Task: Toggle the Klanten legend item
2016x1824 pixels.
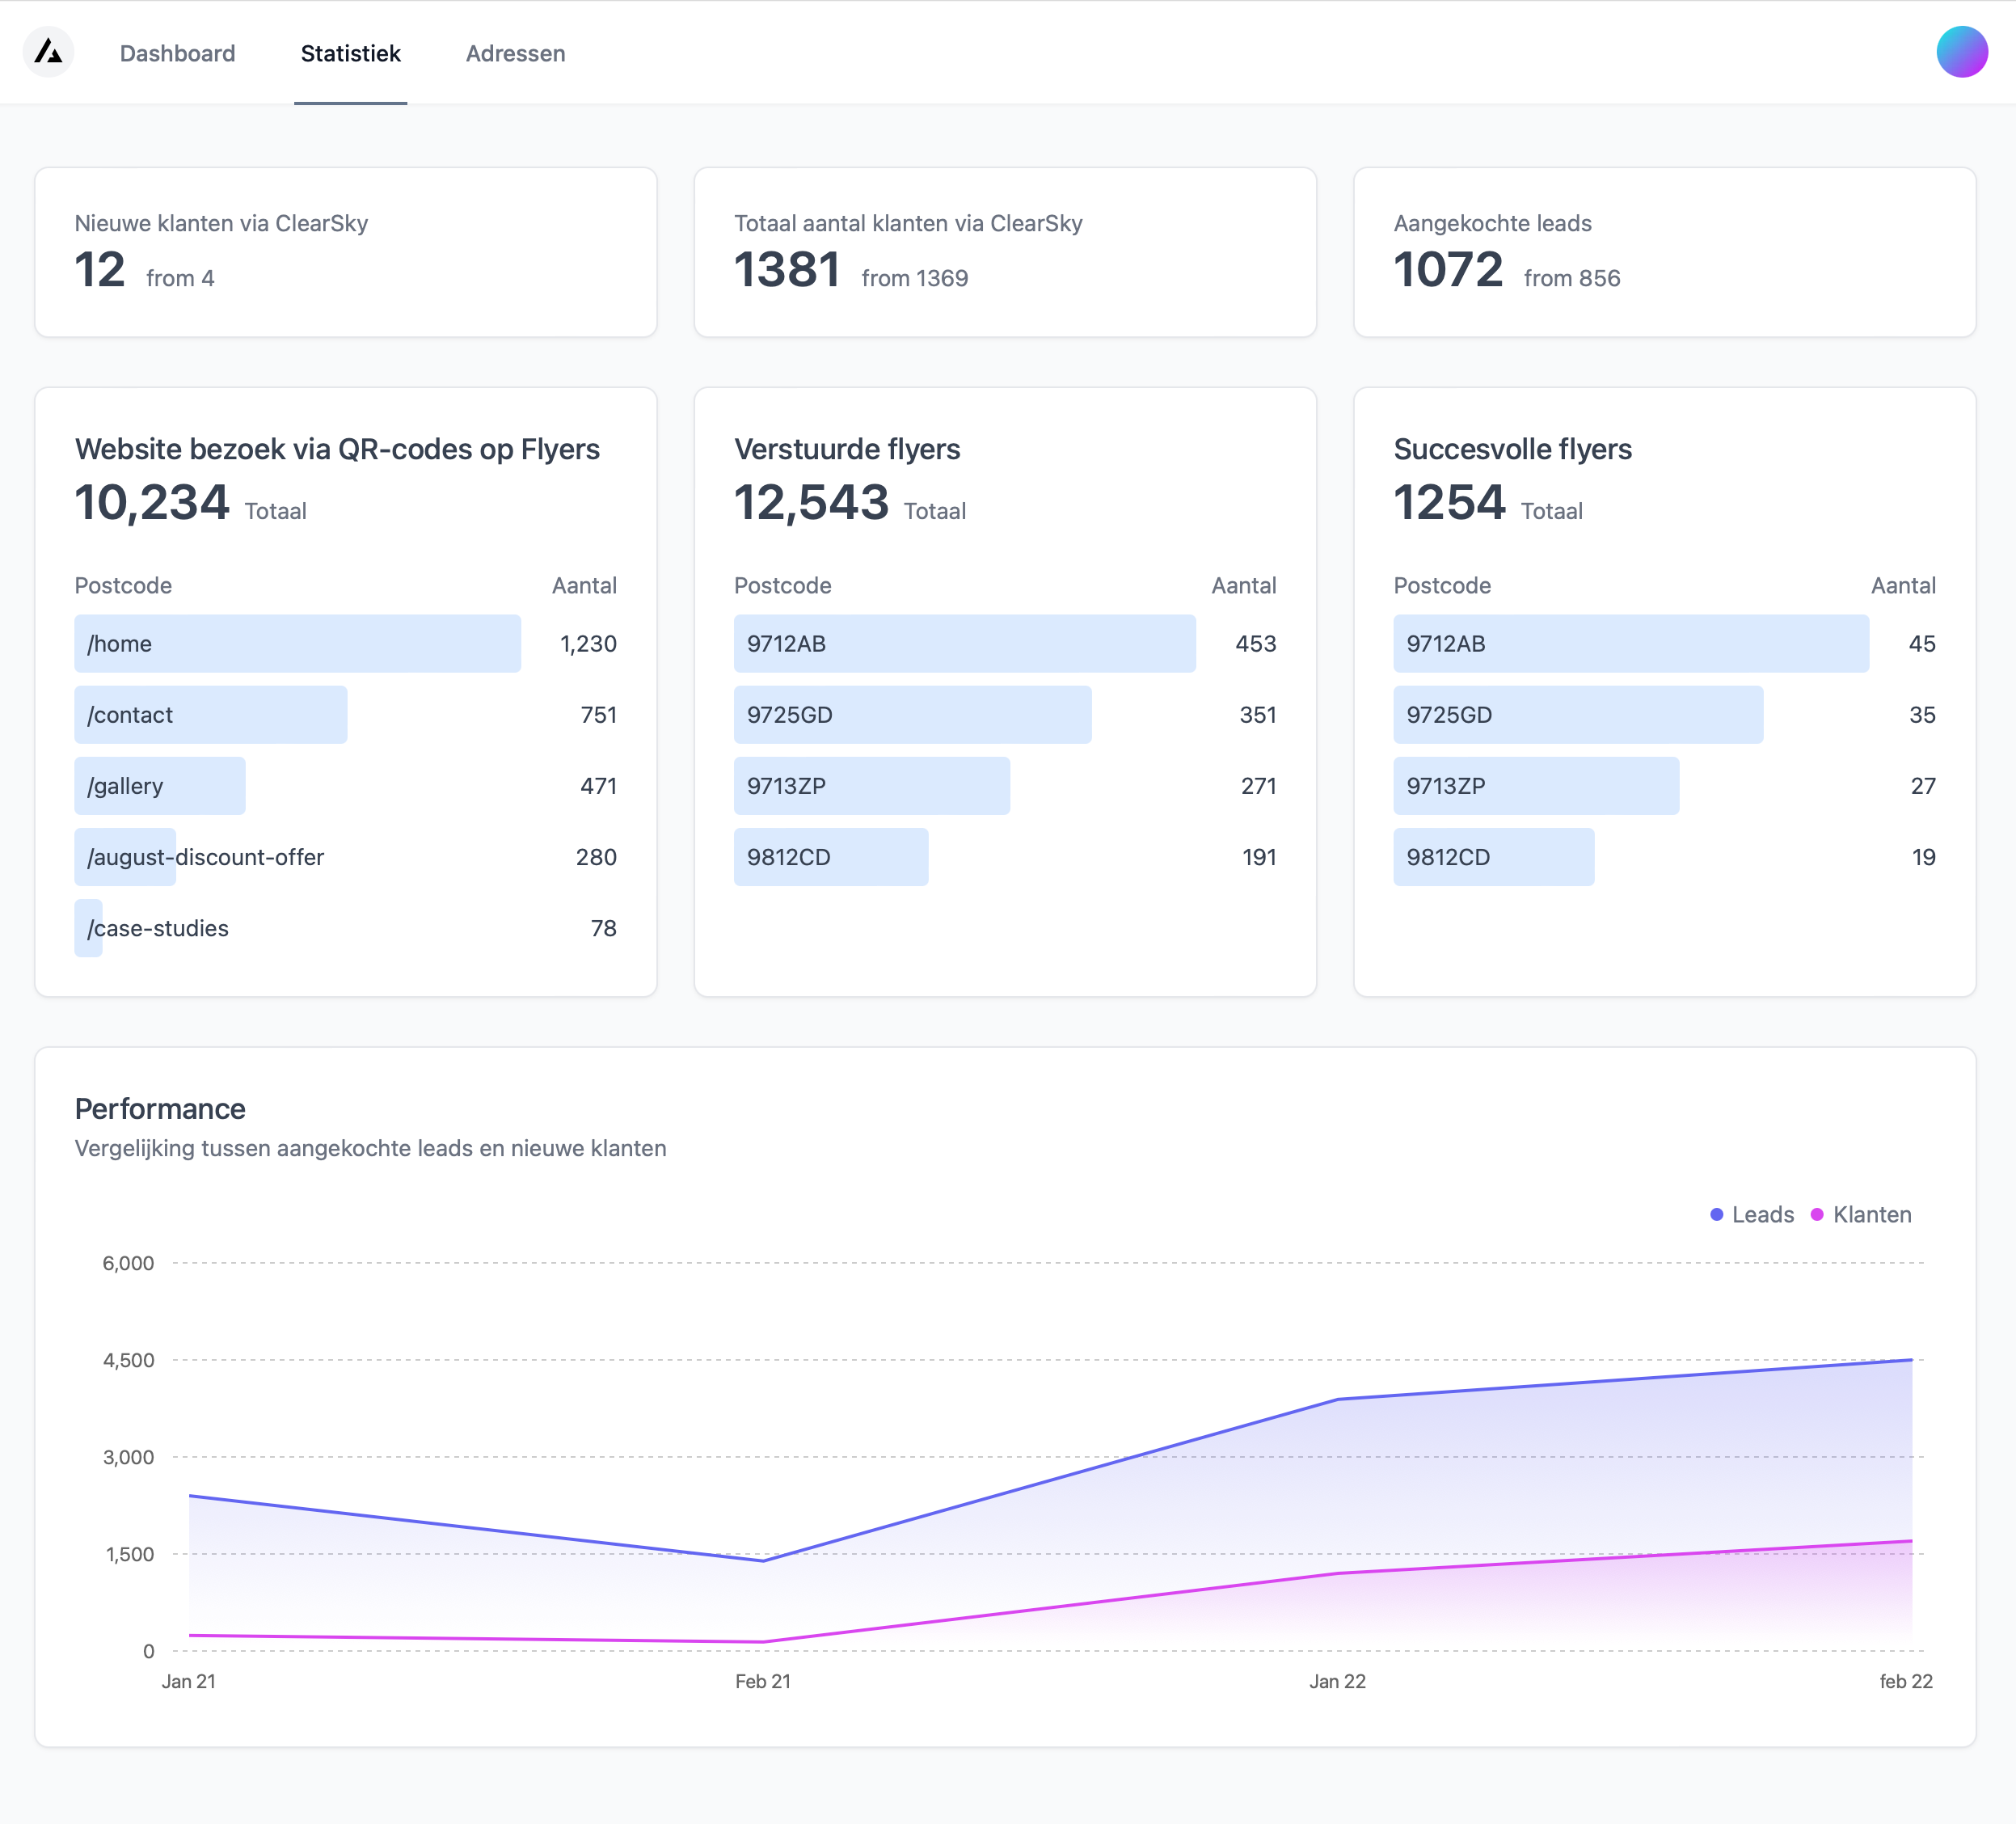Action: 1861,1214
